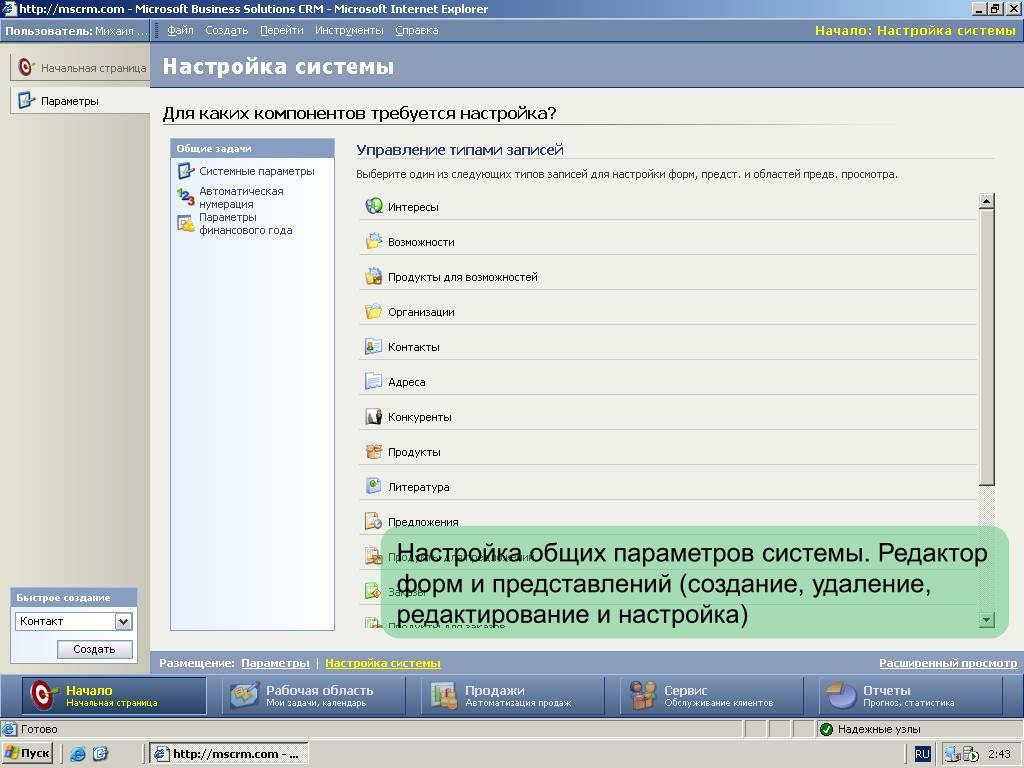Image resolution: width=1024 pixels, height=768 pixels.
Task: Click the Начальная страница target icon
Action: point(25,67)
